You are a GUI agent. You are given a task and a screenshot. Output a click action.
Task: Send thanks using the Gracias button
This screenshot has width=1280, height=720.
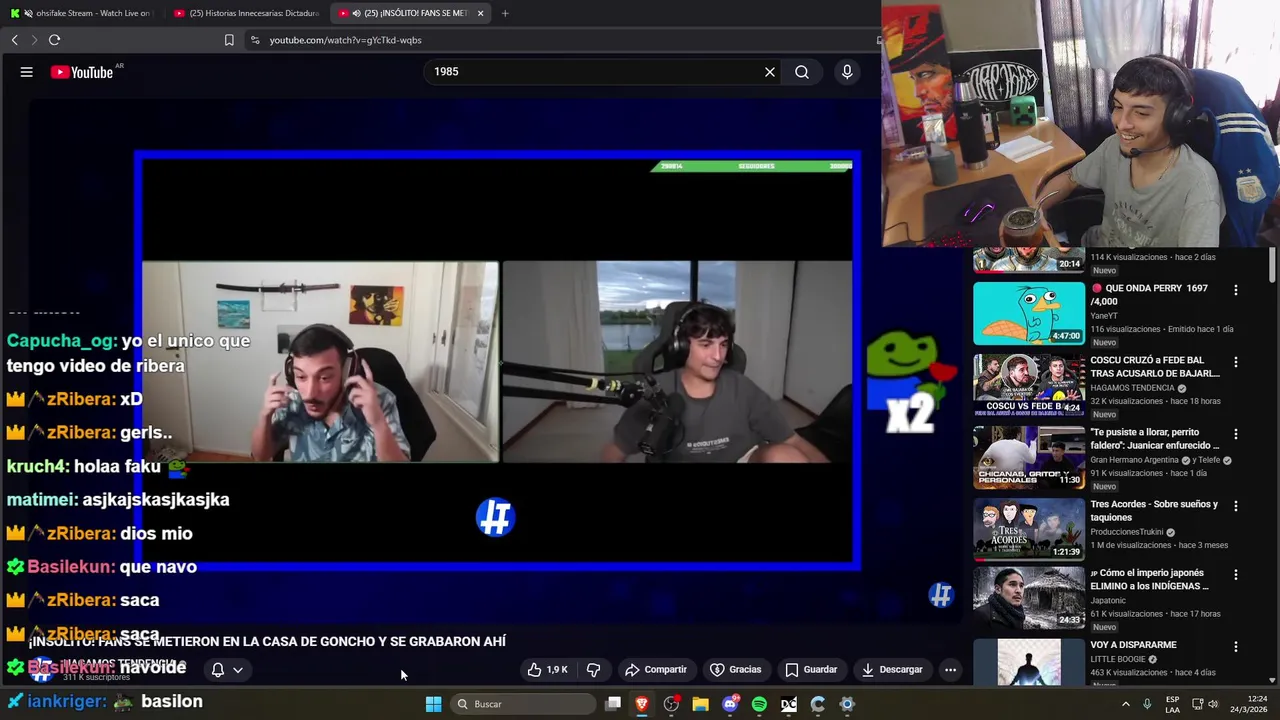tap(736, 670)
